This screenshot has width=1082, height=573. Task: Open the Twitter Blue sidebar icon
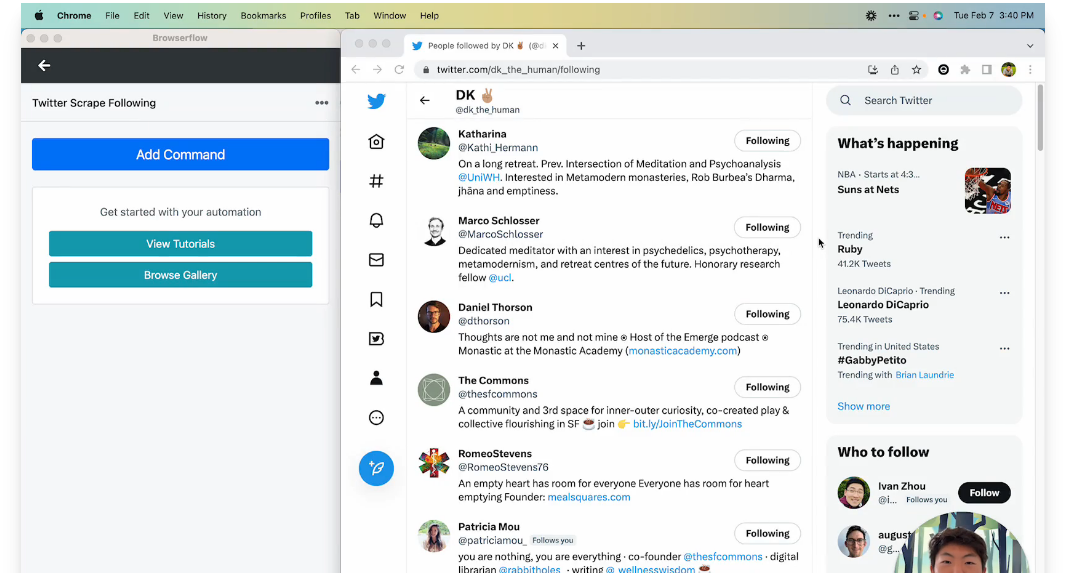(x=376, y=338)
